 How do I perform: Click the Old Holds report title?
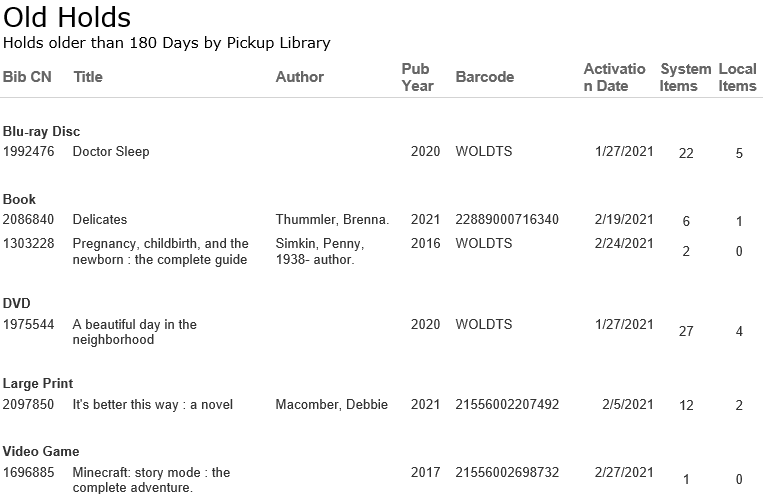coord(67,17)
